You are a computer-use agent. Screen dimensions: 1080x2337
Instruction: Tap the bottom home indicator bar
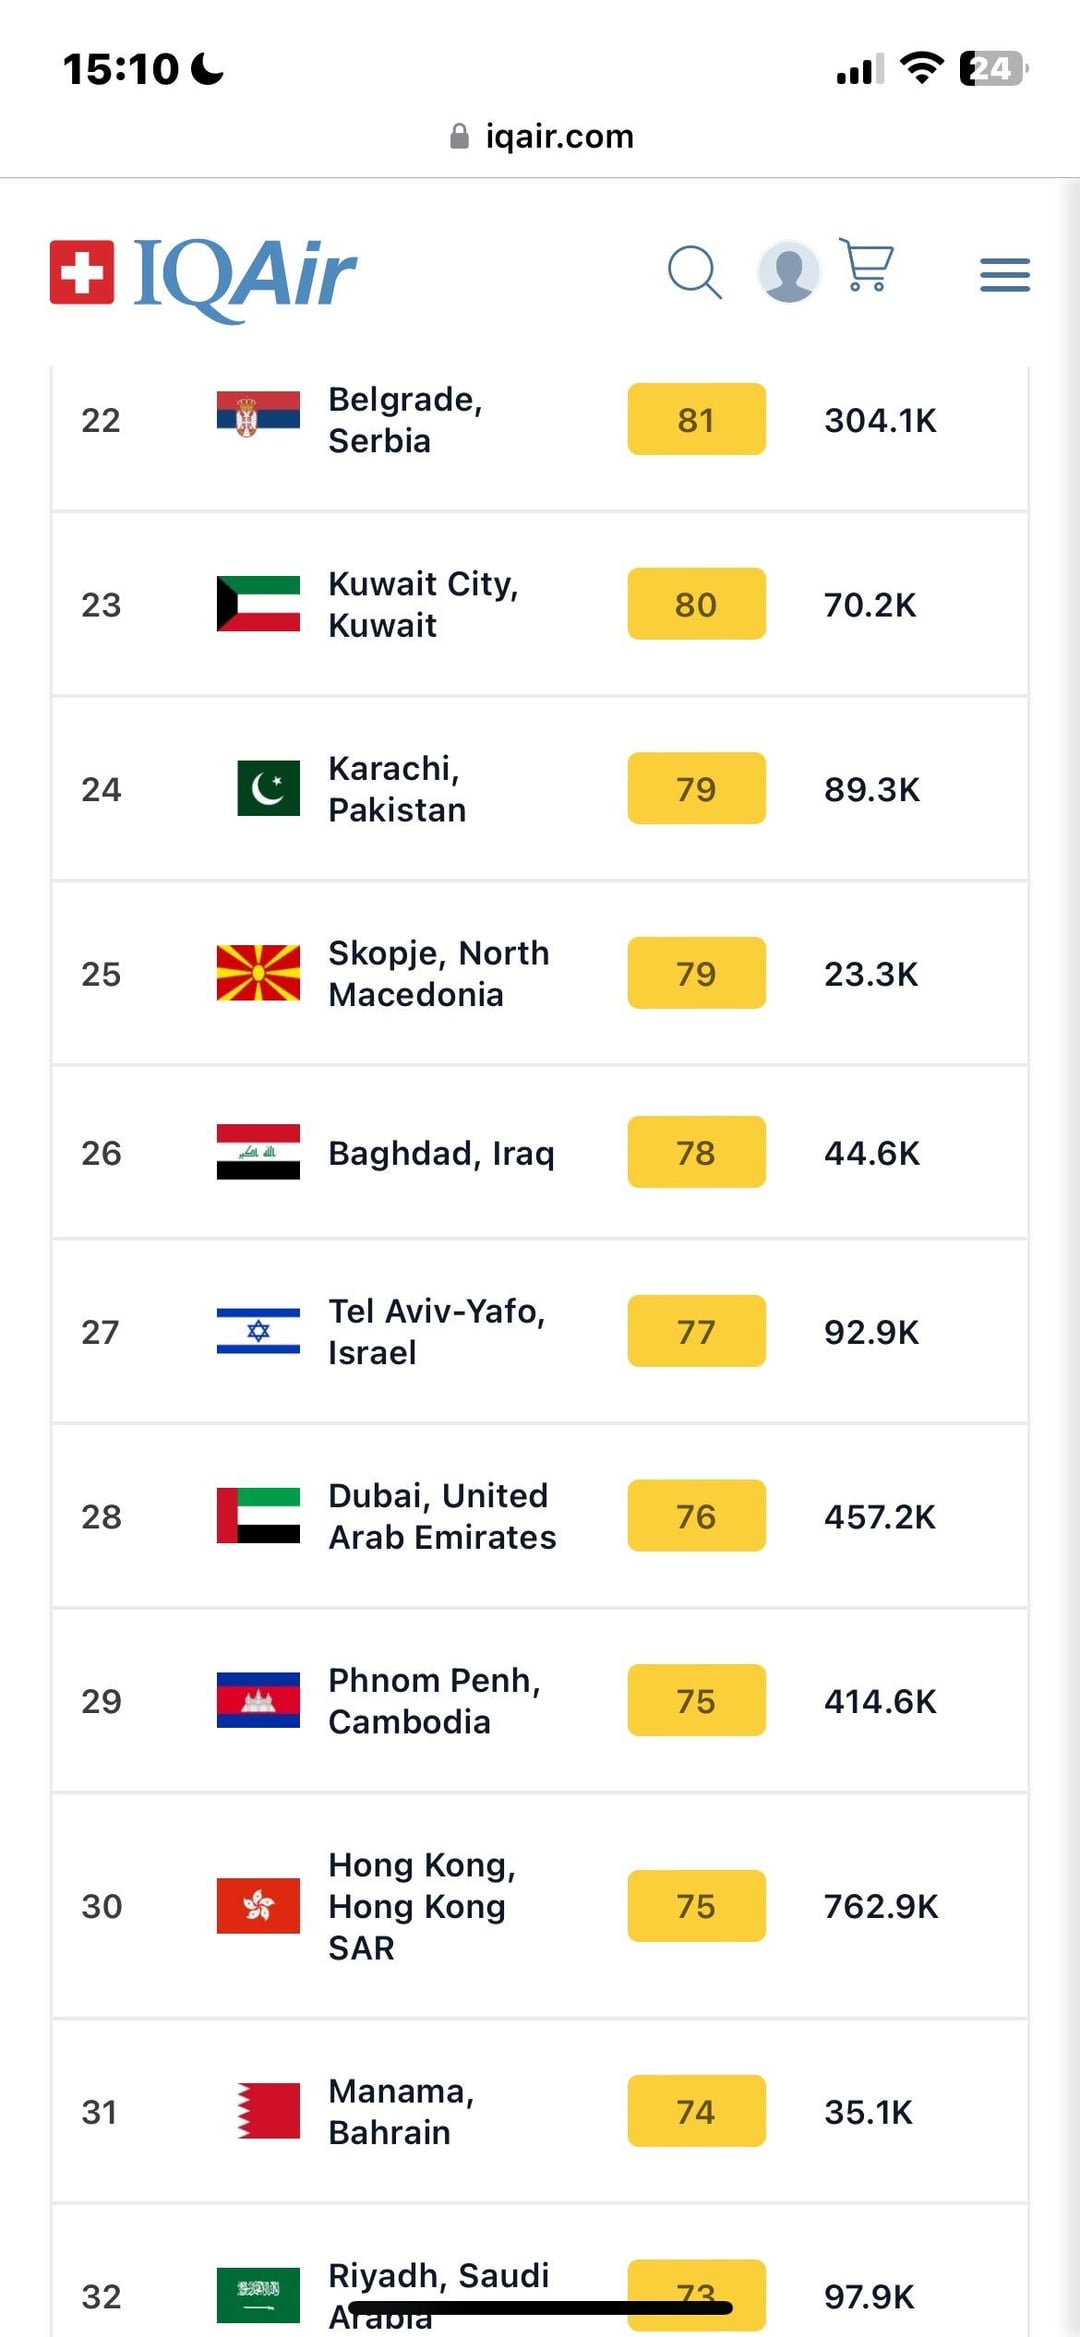tap(540, 2308)
